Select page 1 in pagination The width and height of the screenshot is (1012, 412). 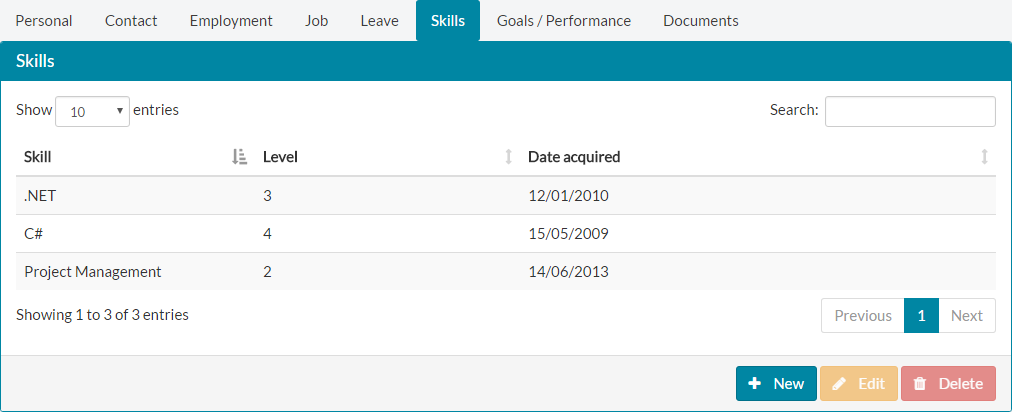(x=921, y=316)
